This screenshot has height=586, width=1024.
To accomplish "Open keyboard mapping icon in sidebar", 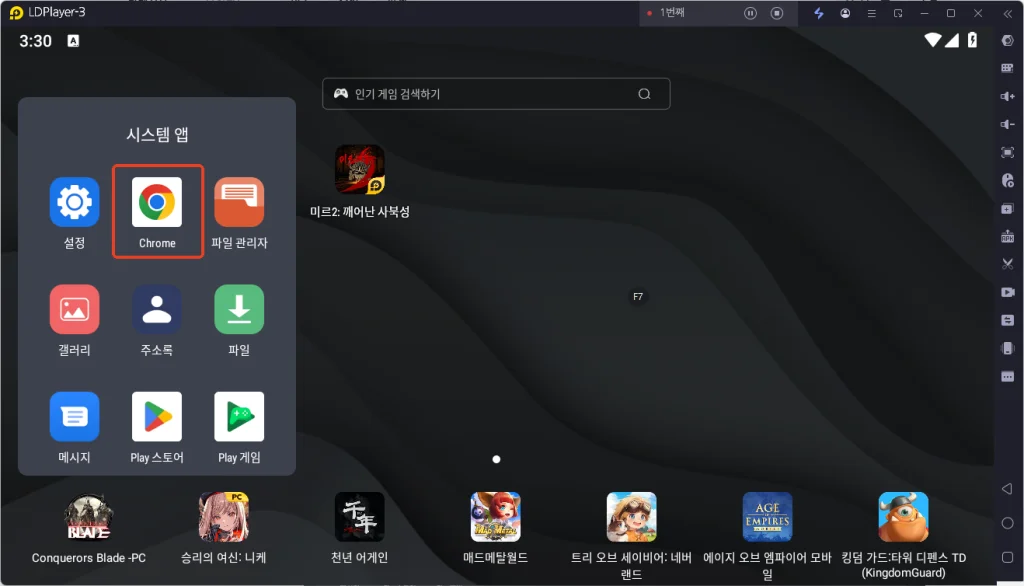I will tap(1008, 68).
